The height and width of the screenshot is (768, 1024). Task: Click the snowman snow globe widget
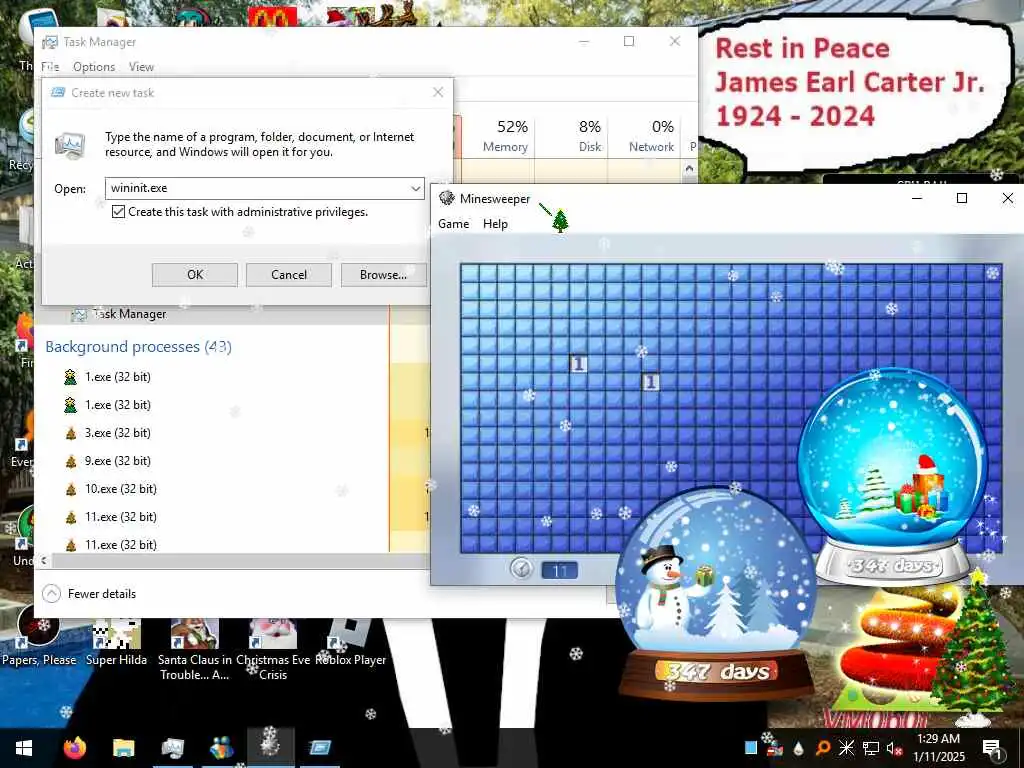click(x=716, y=593)
